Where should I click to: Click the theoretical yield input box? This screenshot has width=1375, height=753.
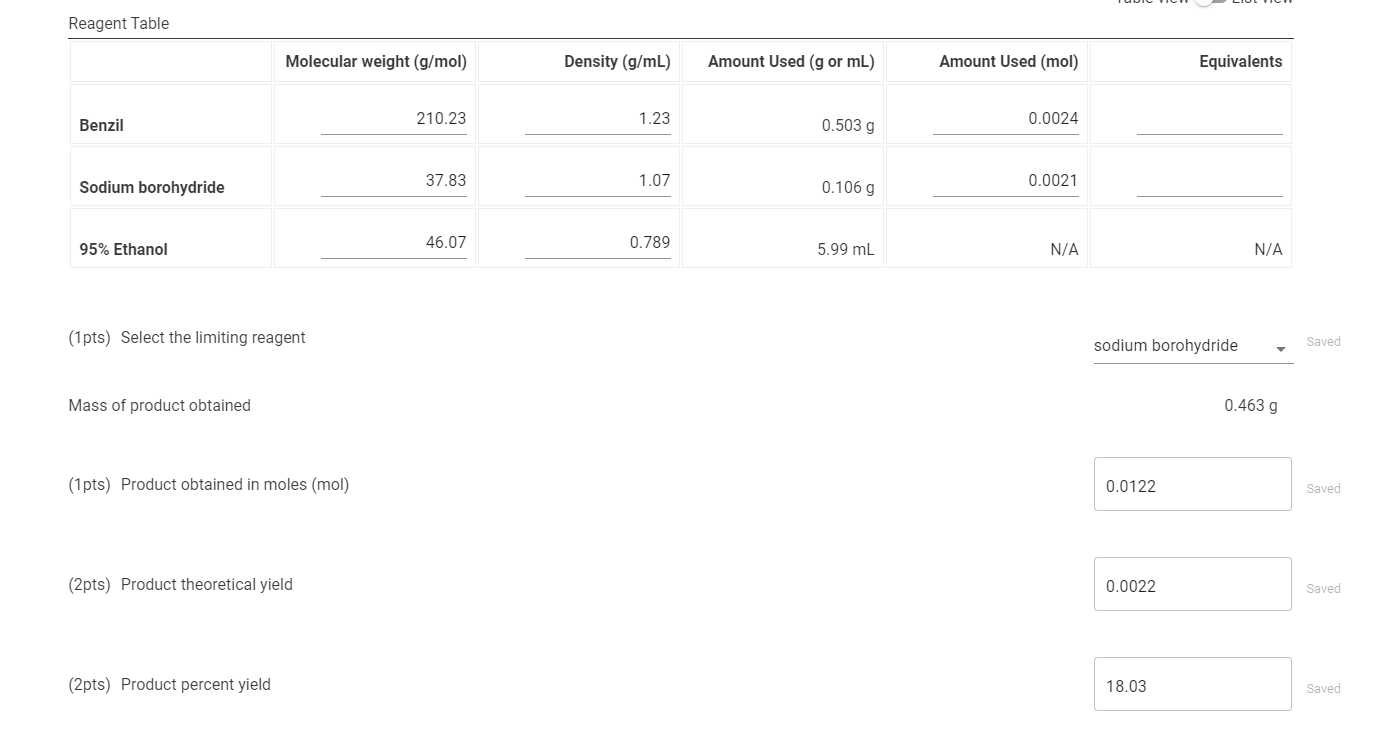tap(1192, 584)
